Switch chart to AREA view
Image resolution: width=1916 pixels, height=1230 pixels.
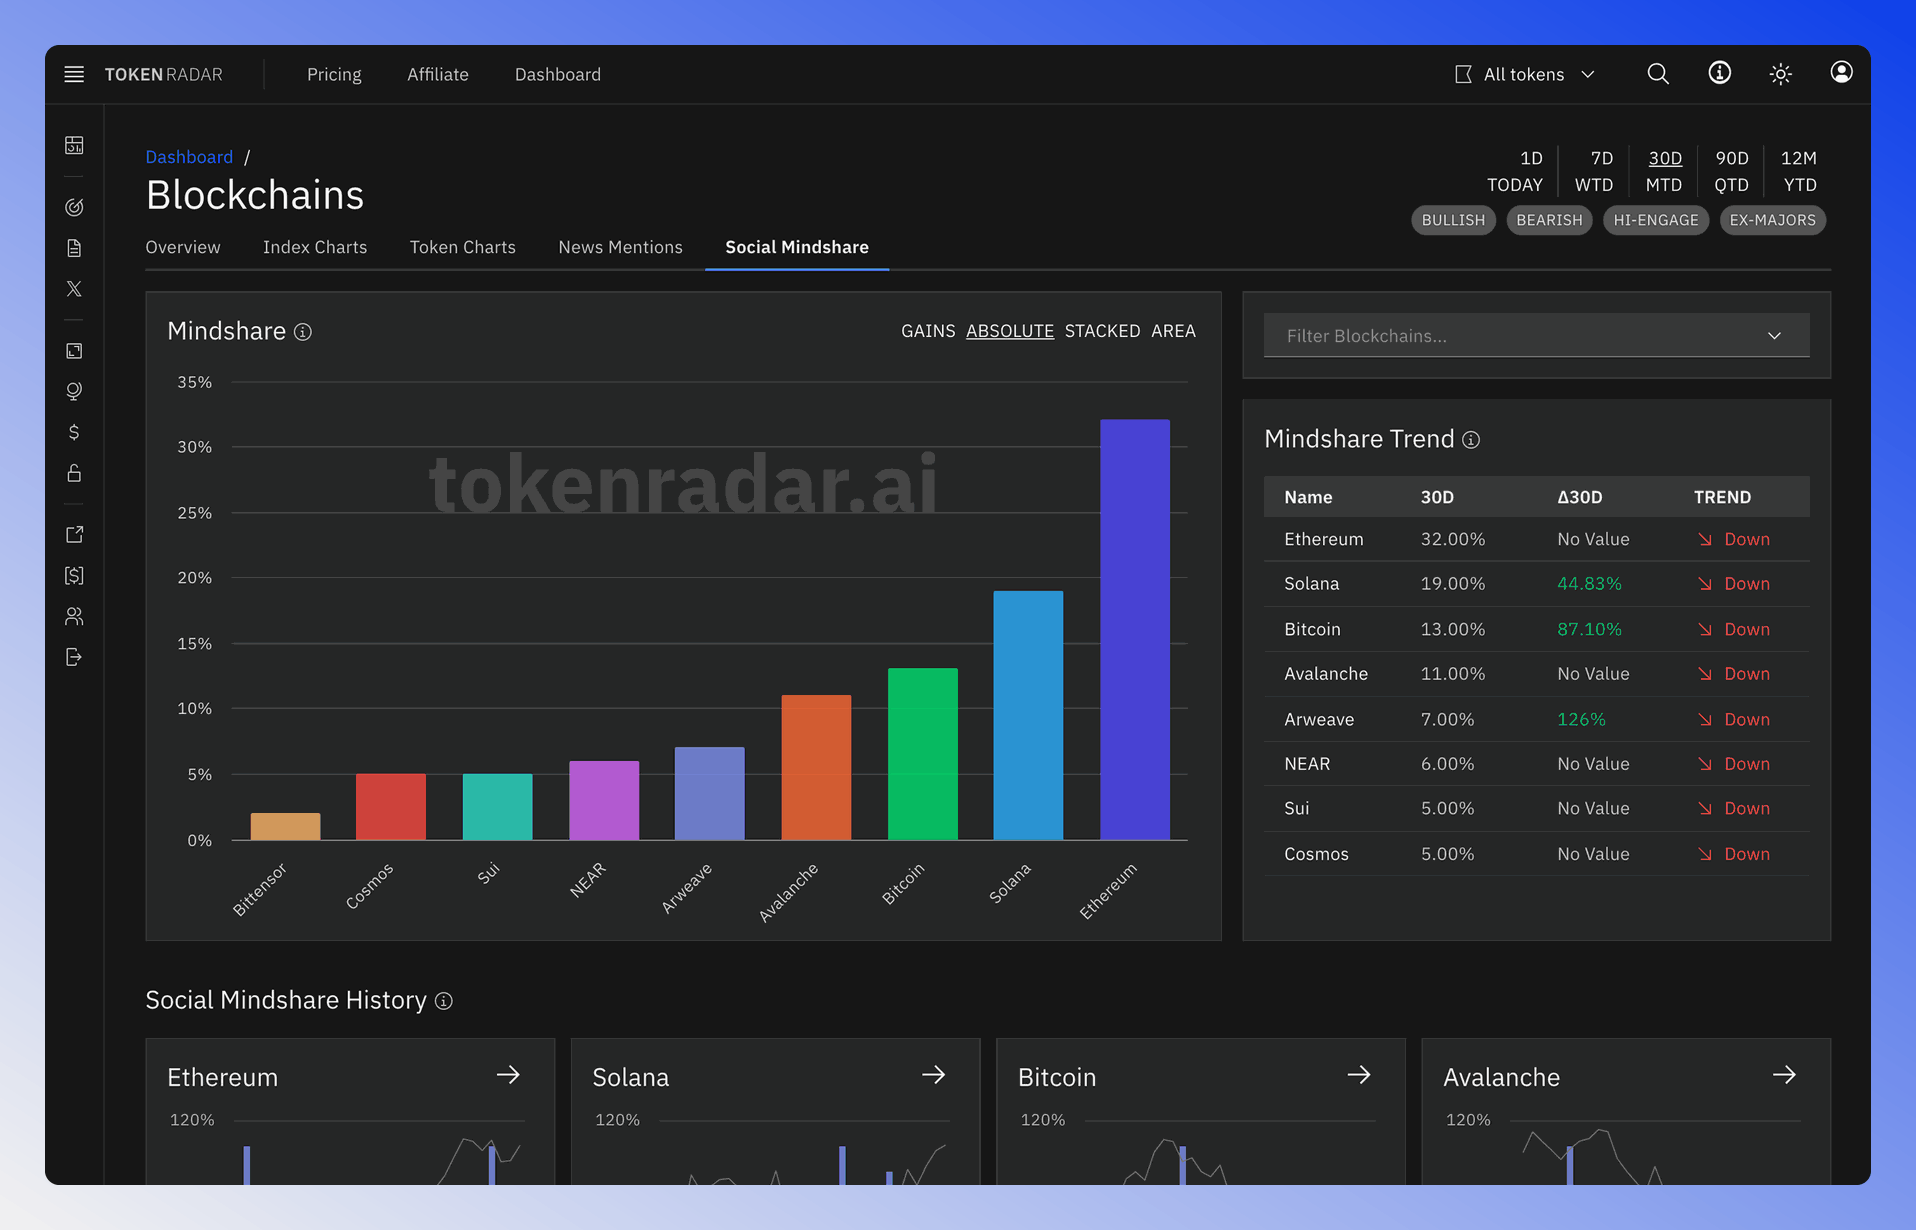click(x=1173, y=331)
